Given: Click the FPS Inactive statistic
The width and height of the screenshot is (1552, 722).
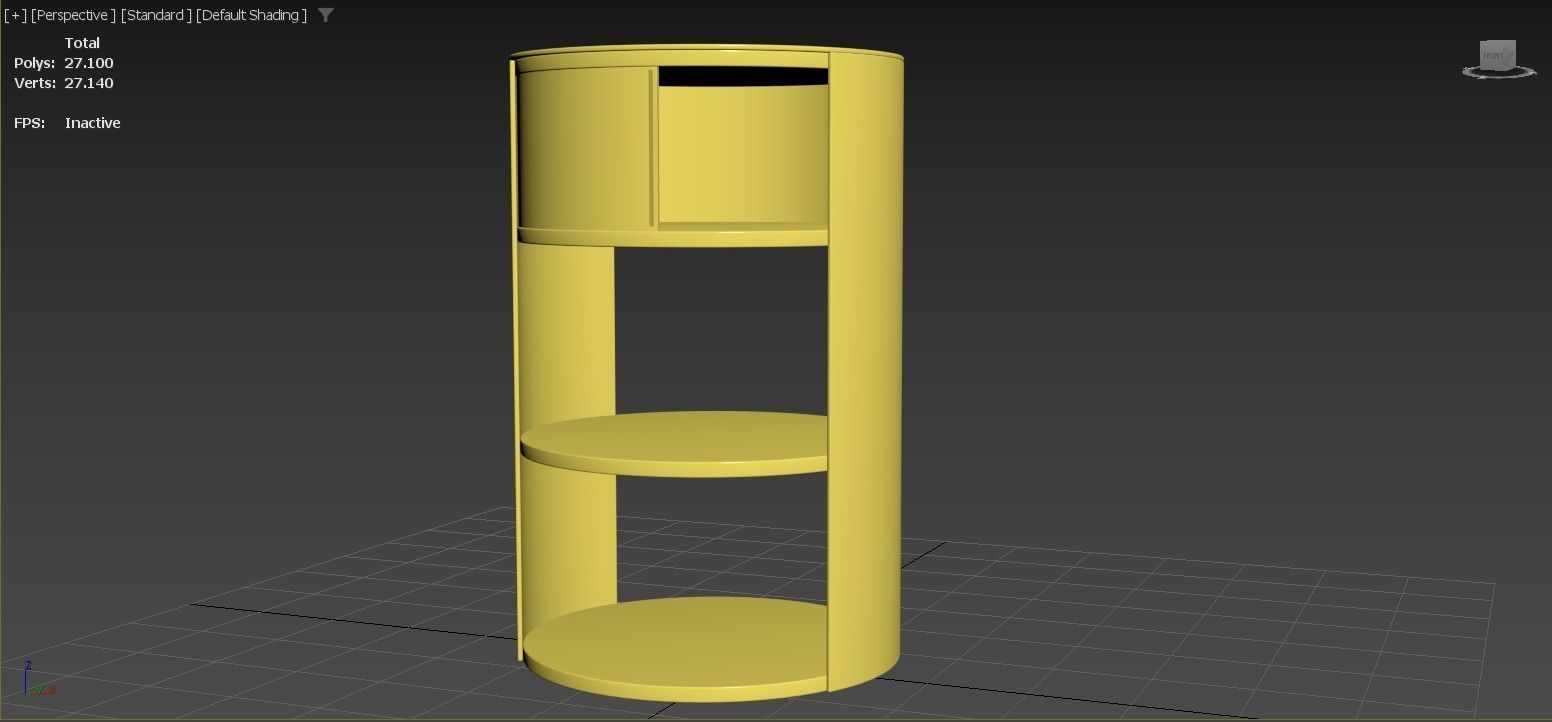Looking at the screenshot, I should [x=67, y=123].
